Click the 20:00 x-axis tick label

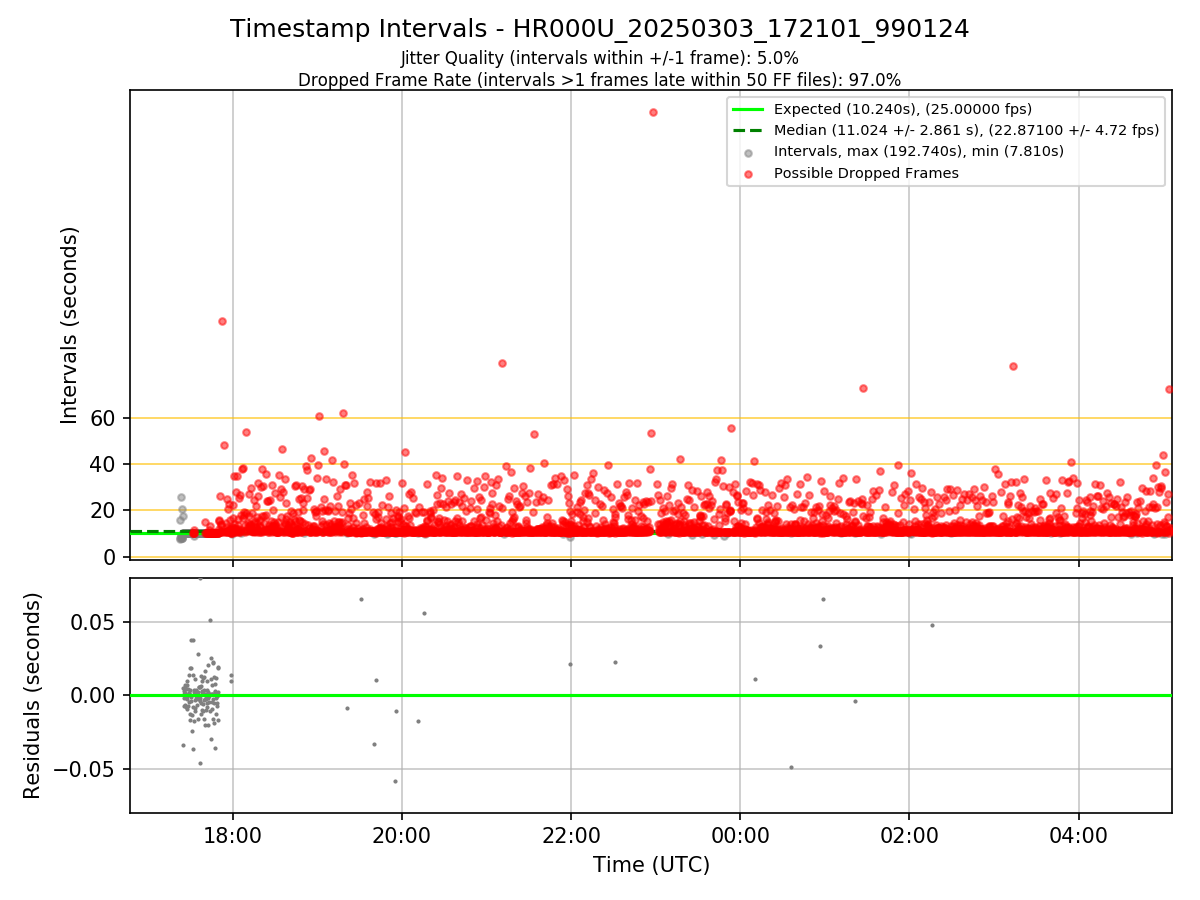click(x=402, y=834)
